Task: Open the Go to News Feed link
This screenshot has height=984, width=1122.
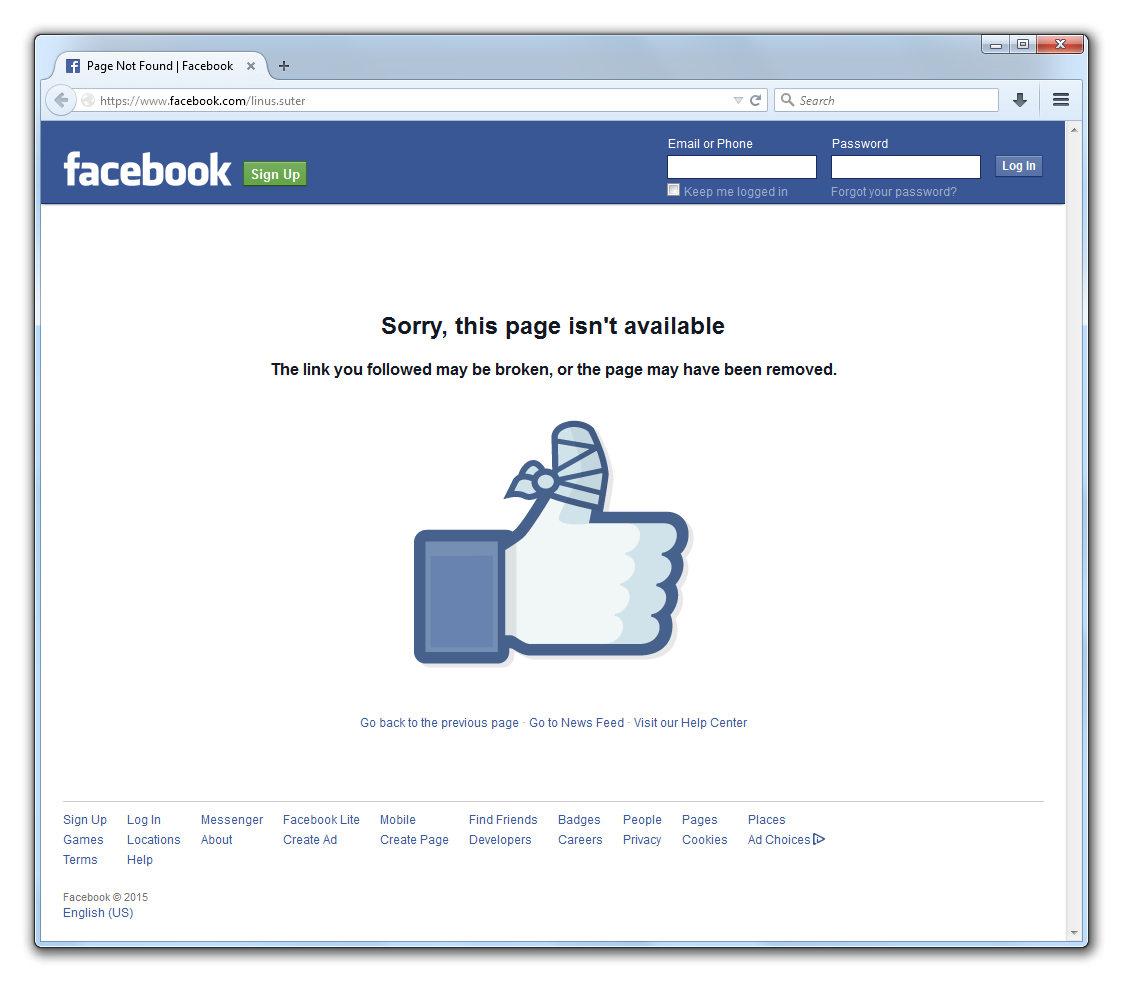Action: (x=576, y=723)
